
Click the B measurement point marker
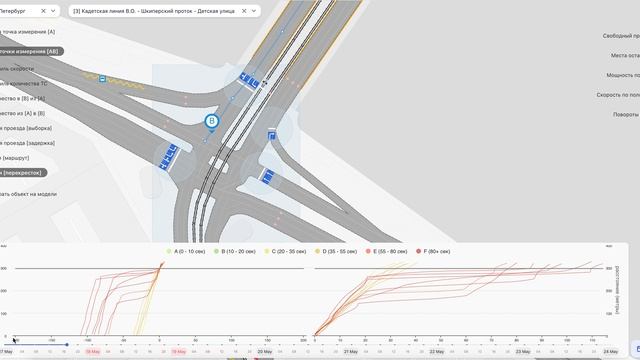pos(211,121)
